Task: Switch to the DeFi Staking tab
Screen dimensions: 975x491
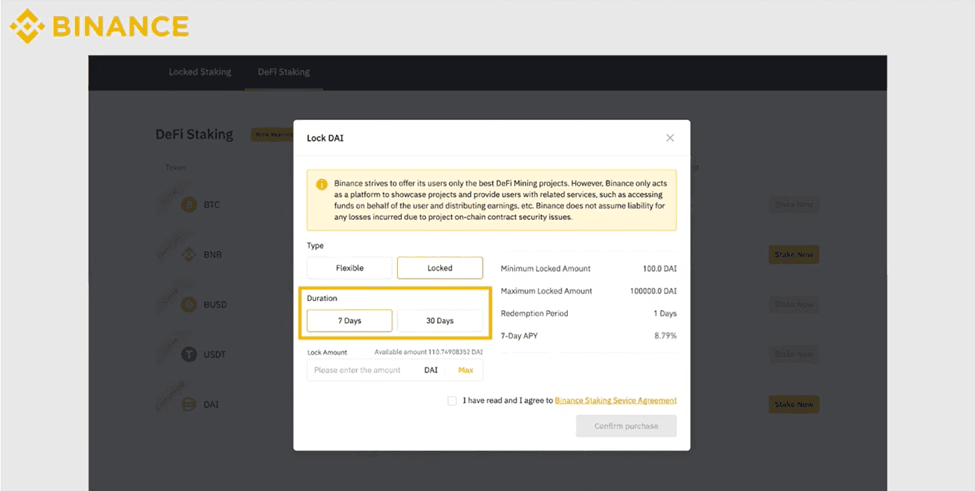Action: coord(284,72)
